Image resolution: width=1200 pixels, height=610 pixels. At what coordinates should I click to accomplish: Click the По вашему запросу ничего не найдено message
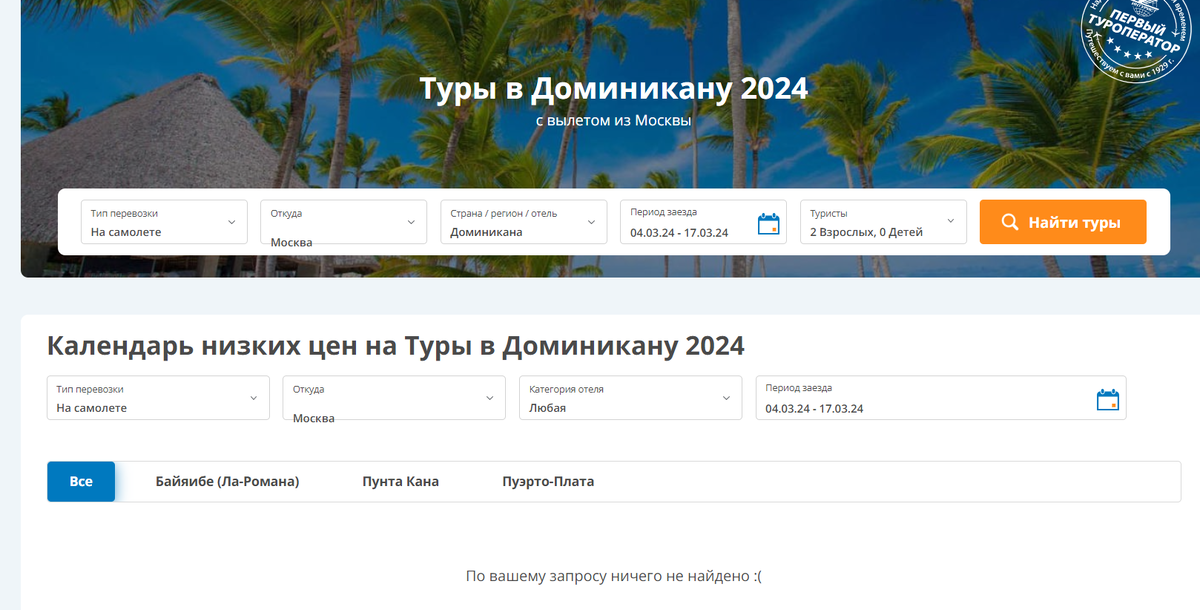click(614, 576)
